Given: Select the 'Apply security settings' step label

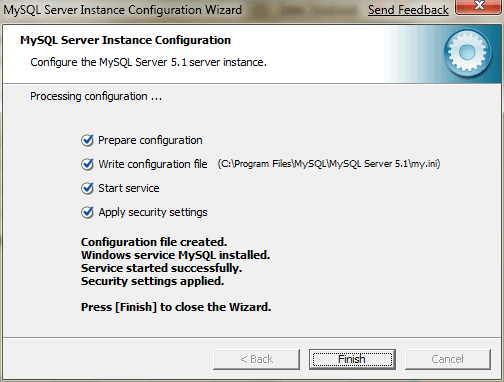Looking at the screenshot, I should 153,212.
